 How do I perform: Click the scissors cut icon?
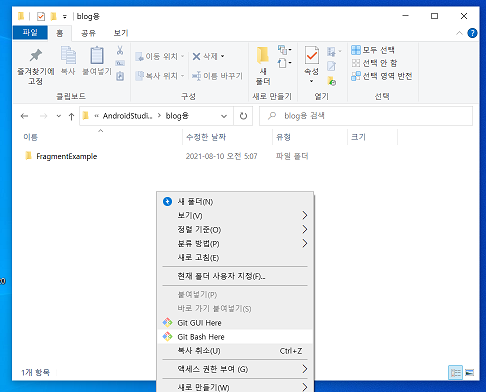point(120,50)
